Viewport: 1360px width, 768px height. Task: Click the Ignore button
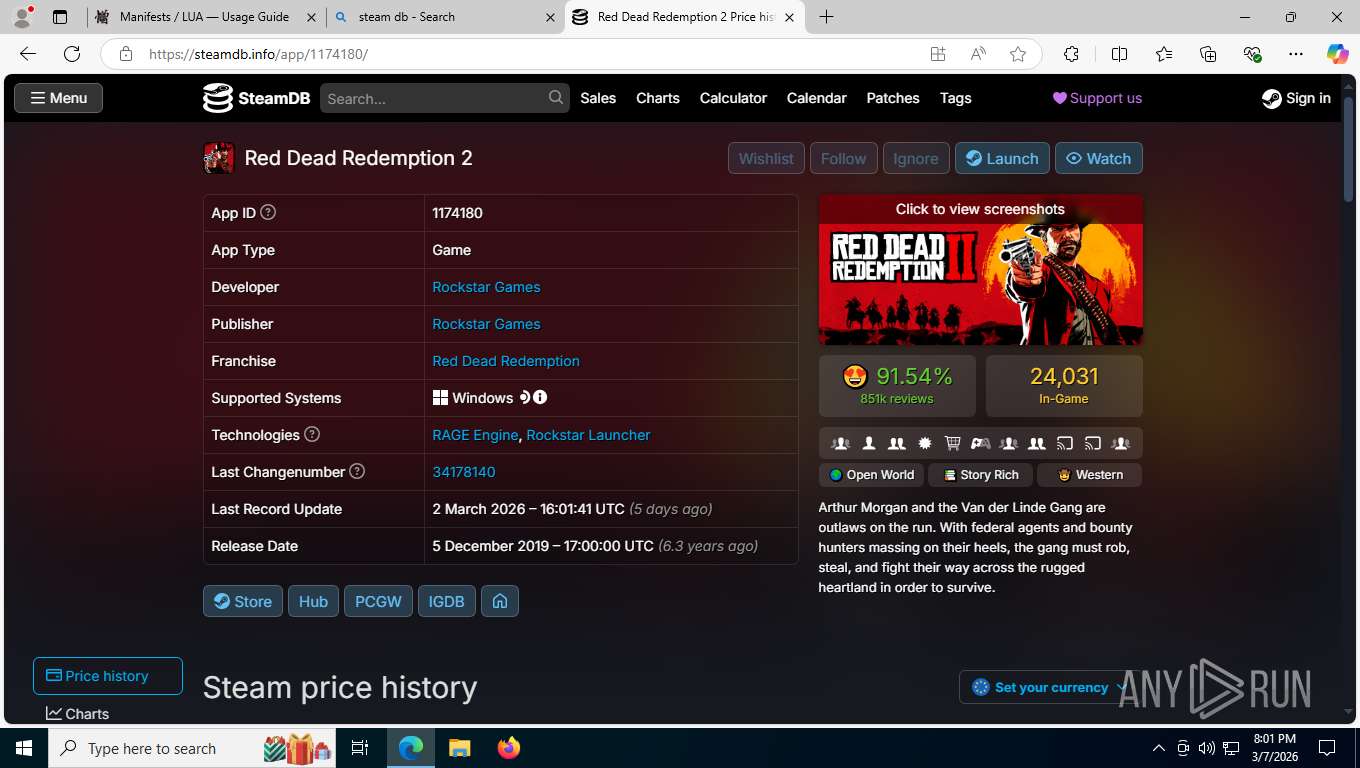click(916, 158)
